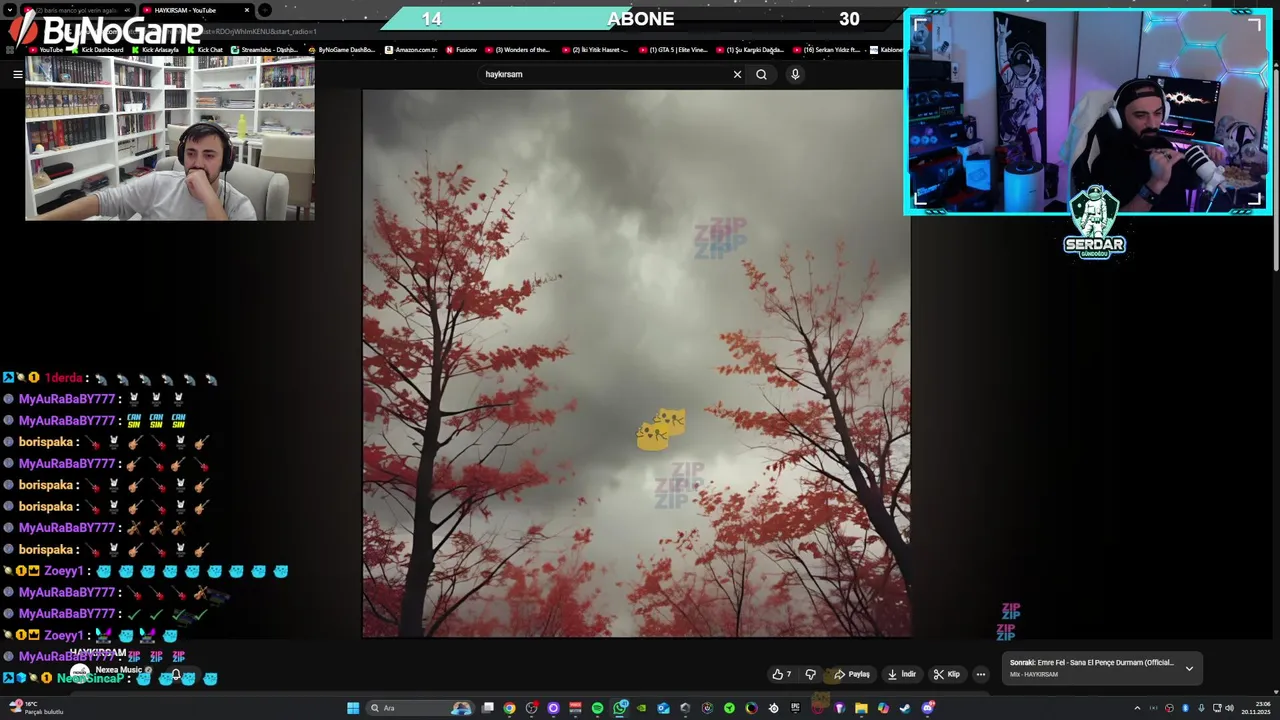Open the volume control in the tray
Image resolution: width=1280 pixels, height=720 pixels.
pos(1229,708)
